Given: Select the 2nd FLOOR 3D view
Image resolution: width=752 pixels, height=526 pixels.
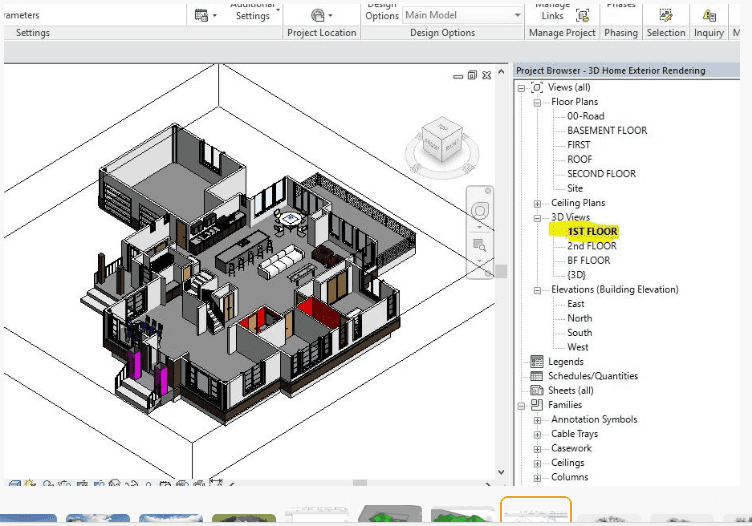Looking at the screenshot, I should click(591, 246).
